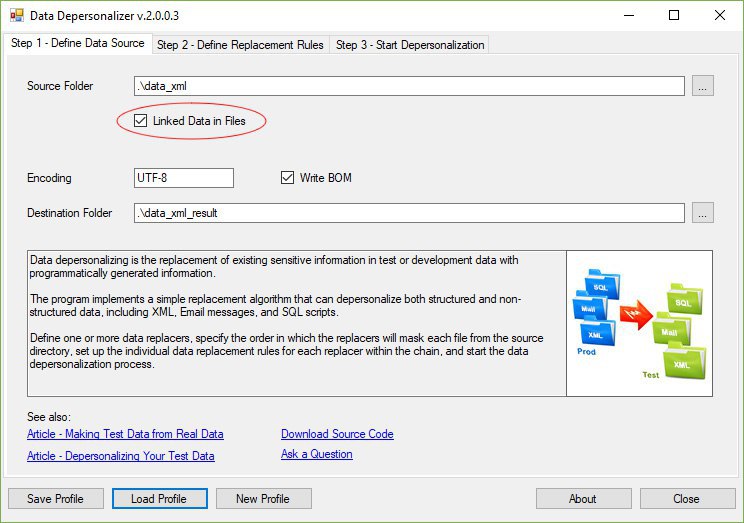The height and width of the screenshot is (523, 744).
Task: Minimize the Data Depersonalizer window
Action: [x=629, y=15]
